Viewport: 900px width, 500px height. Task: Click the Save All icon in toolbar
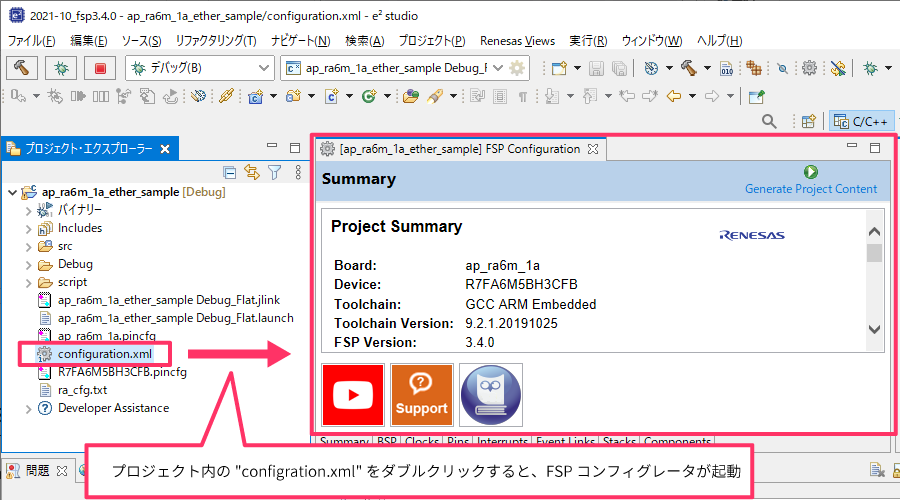click(619, 68)
